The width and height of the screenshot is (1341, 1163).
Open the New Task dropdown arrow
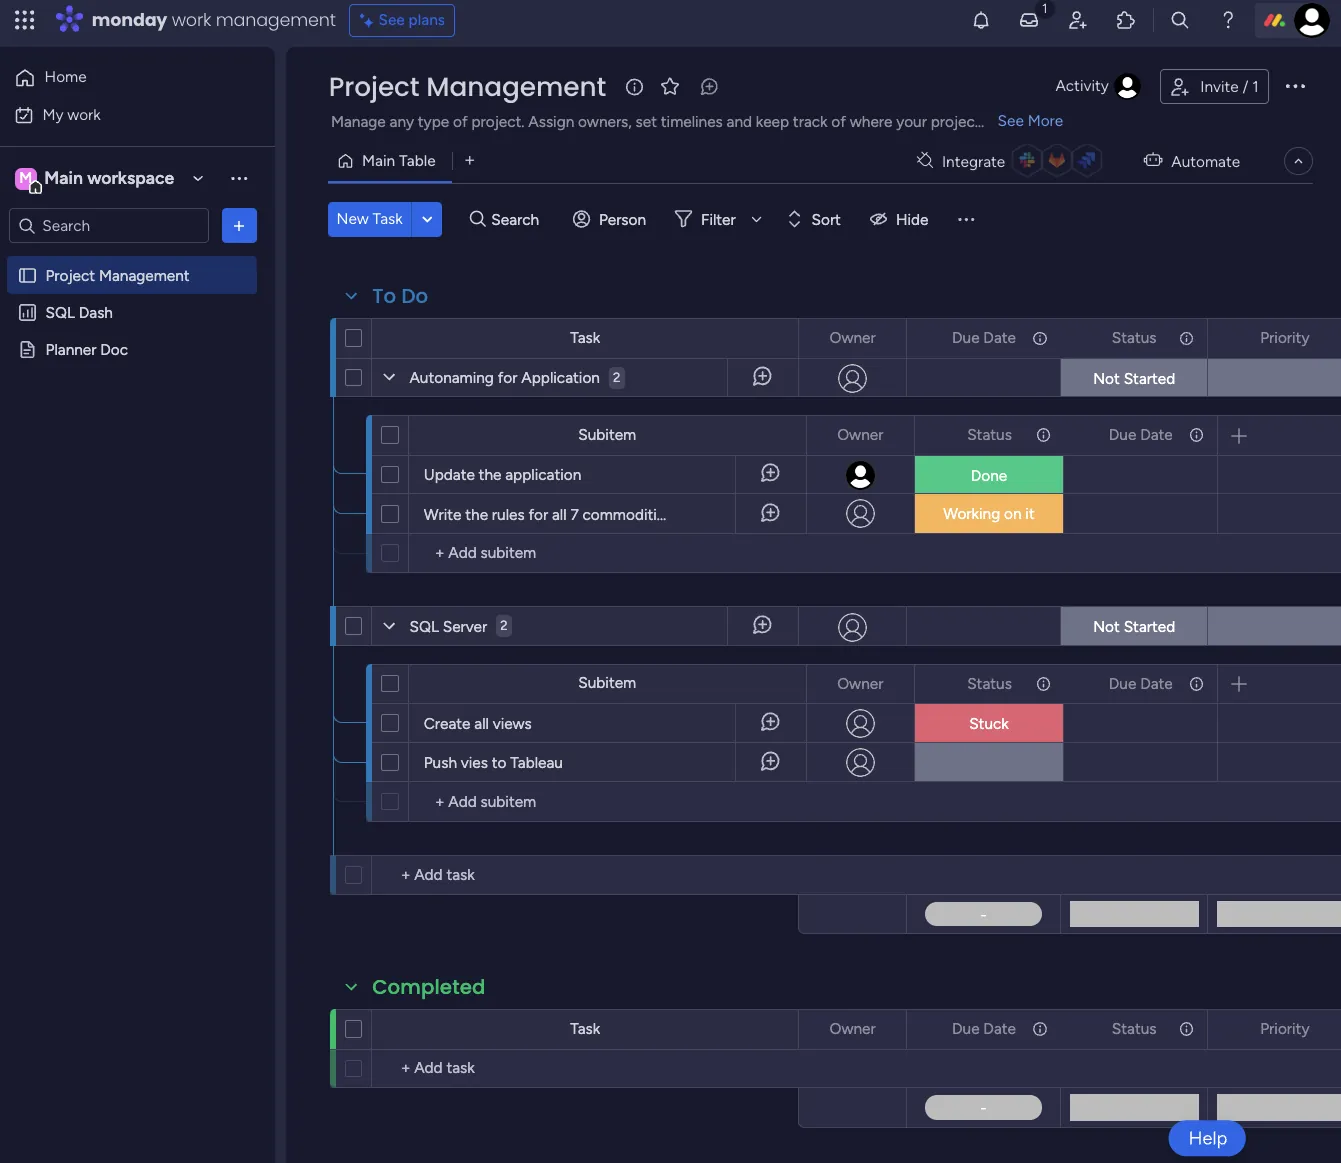(427, 219)
